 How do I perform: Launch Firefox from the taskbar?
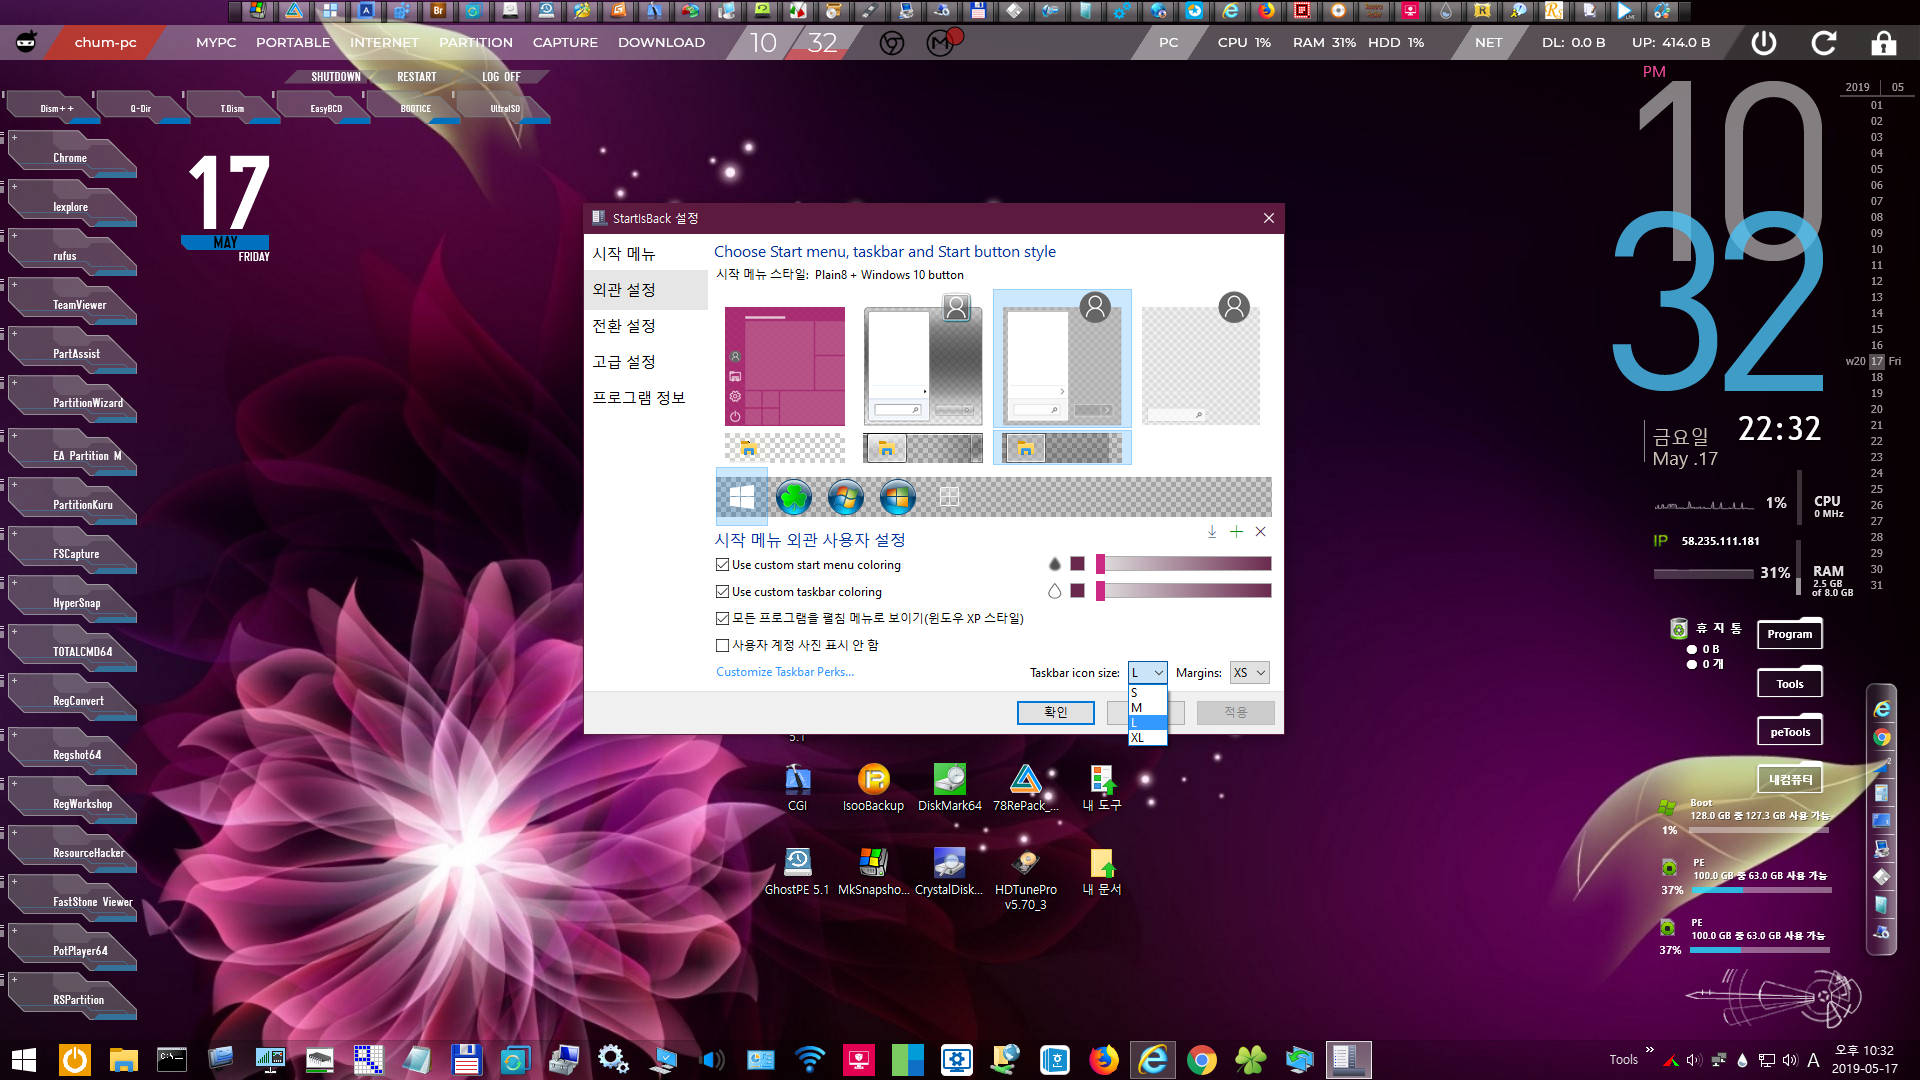(x=1103, y=1060)
